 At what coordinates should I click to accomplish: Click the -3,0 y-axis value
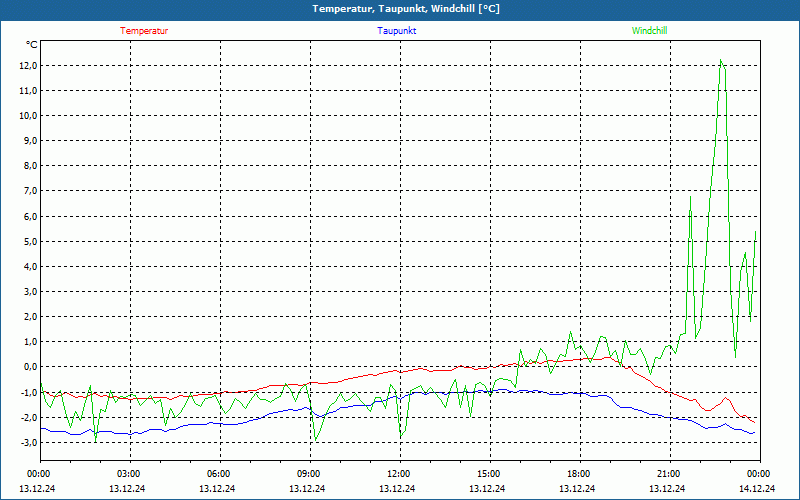point(29,442)
